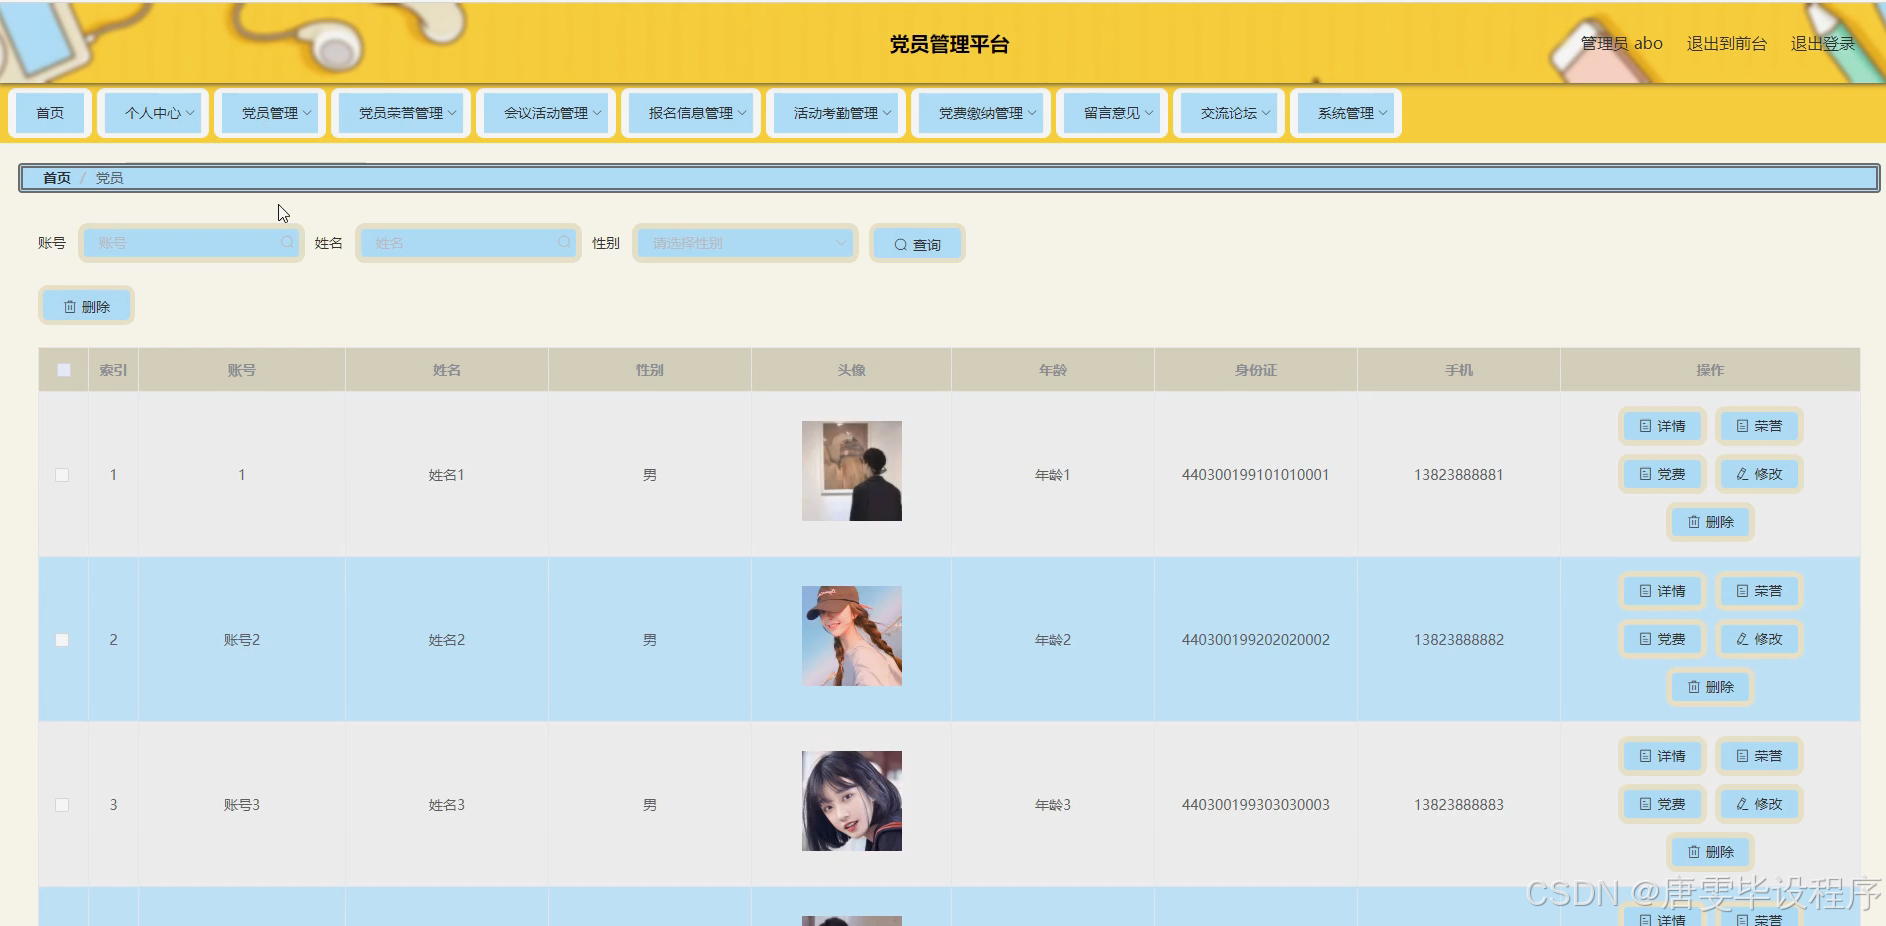Expand the 党费缴纳管理 menu
Image resolution: width=1886 pixels, height=926 pixels.
981,113
